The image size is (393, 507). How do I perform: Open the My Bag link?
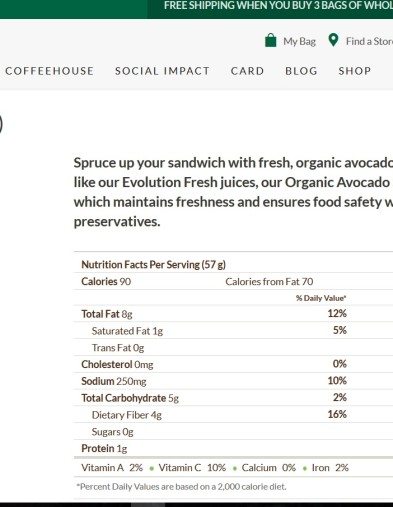pos(299,41)
